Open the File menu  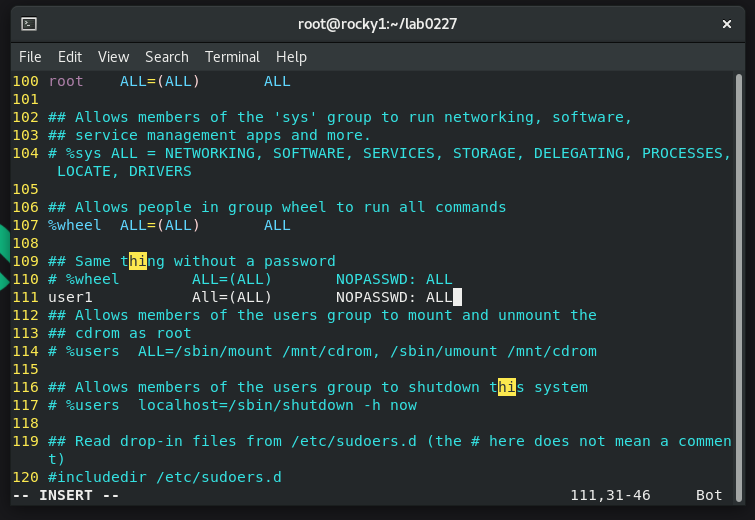(30, 57)
